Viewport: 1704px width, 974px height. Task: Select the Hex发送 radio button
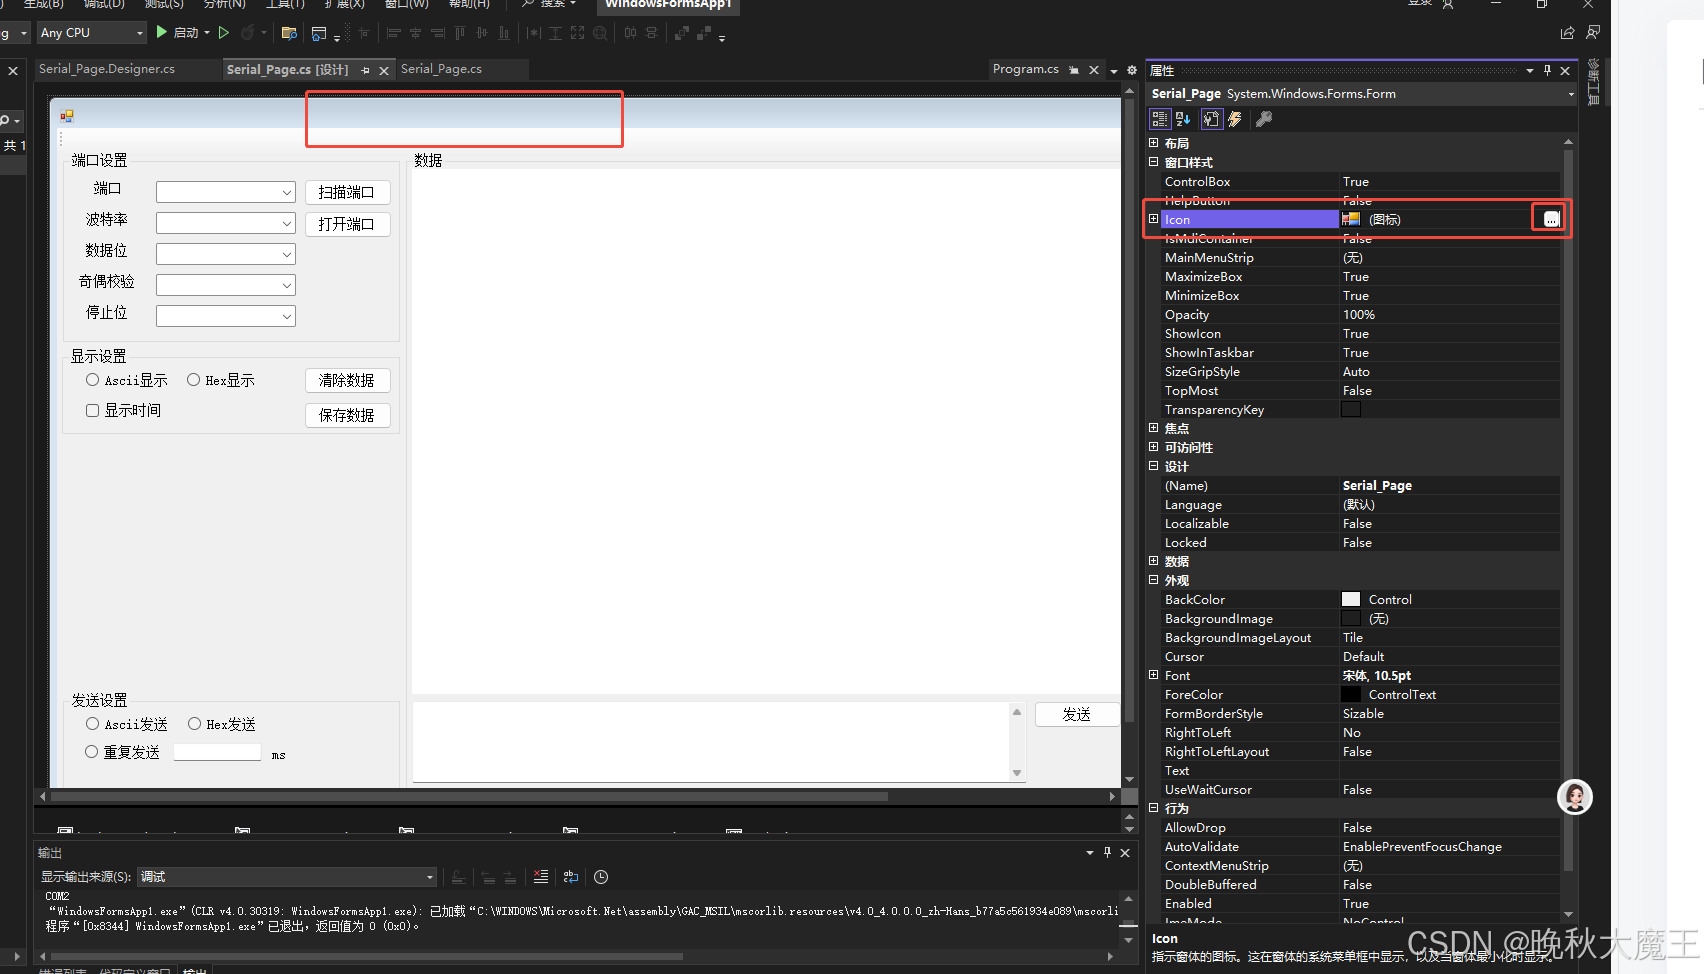194,724
